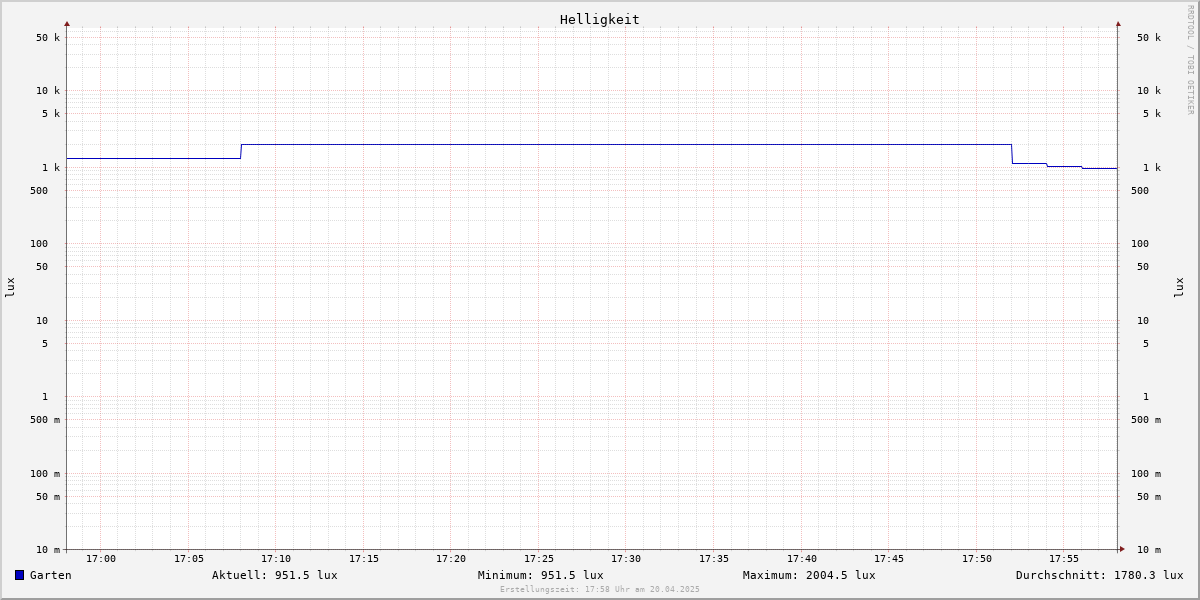Screen dimensions: 1200x600
Task: Select the Durchschnitt: 1780.3 lux value
Action: (1100, 575)
